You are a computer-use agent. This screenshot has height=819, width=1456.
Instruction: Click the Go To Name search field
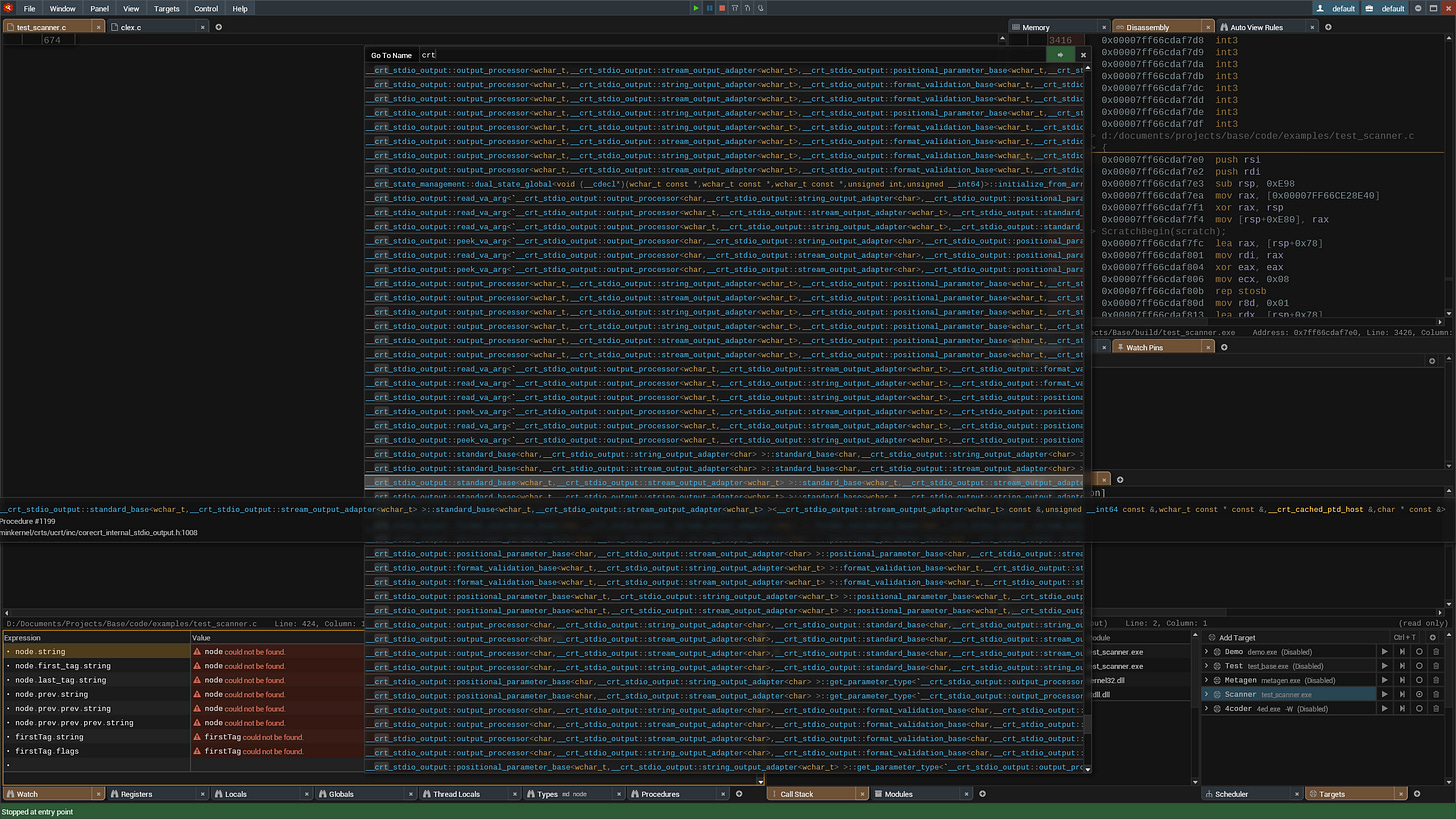tap(731, 55)
